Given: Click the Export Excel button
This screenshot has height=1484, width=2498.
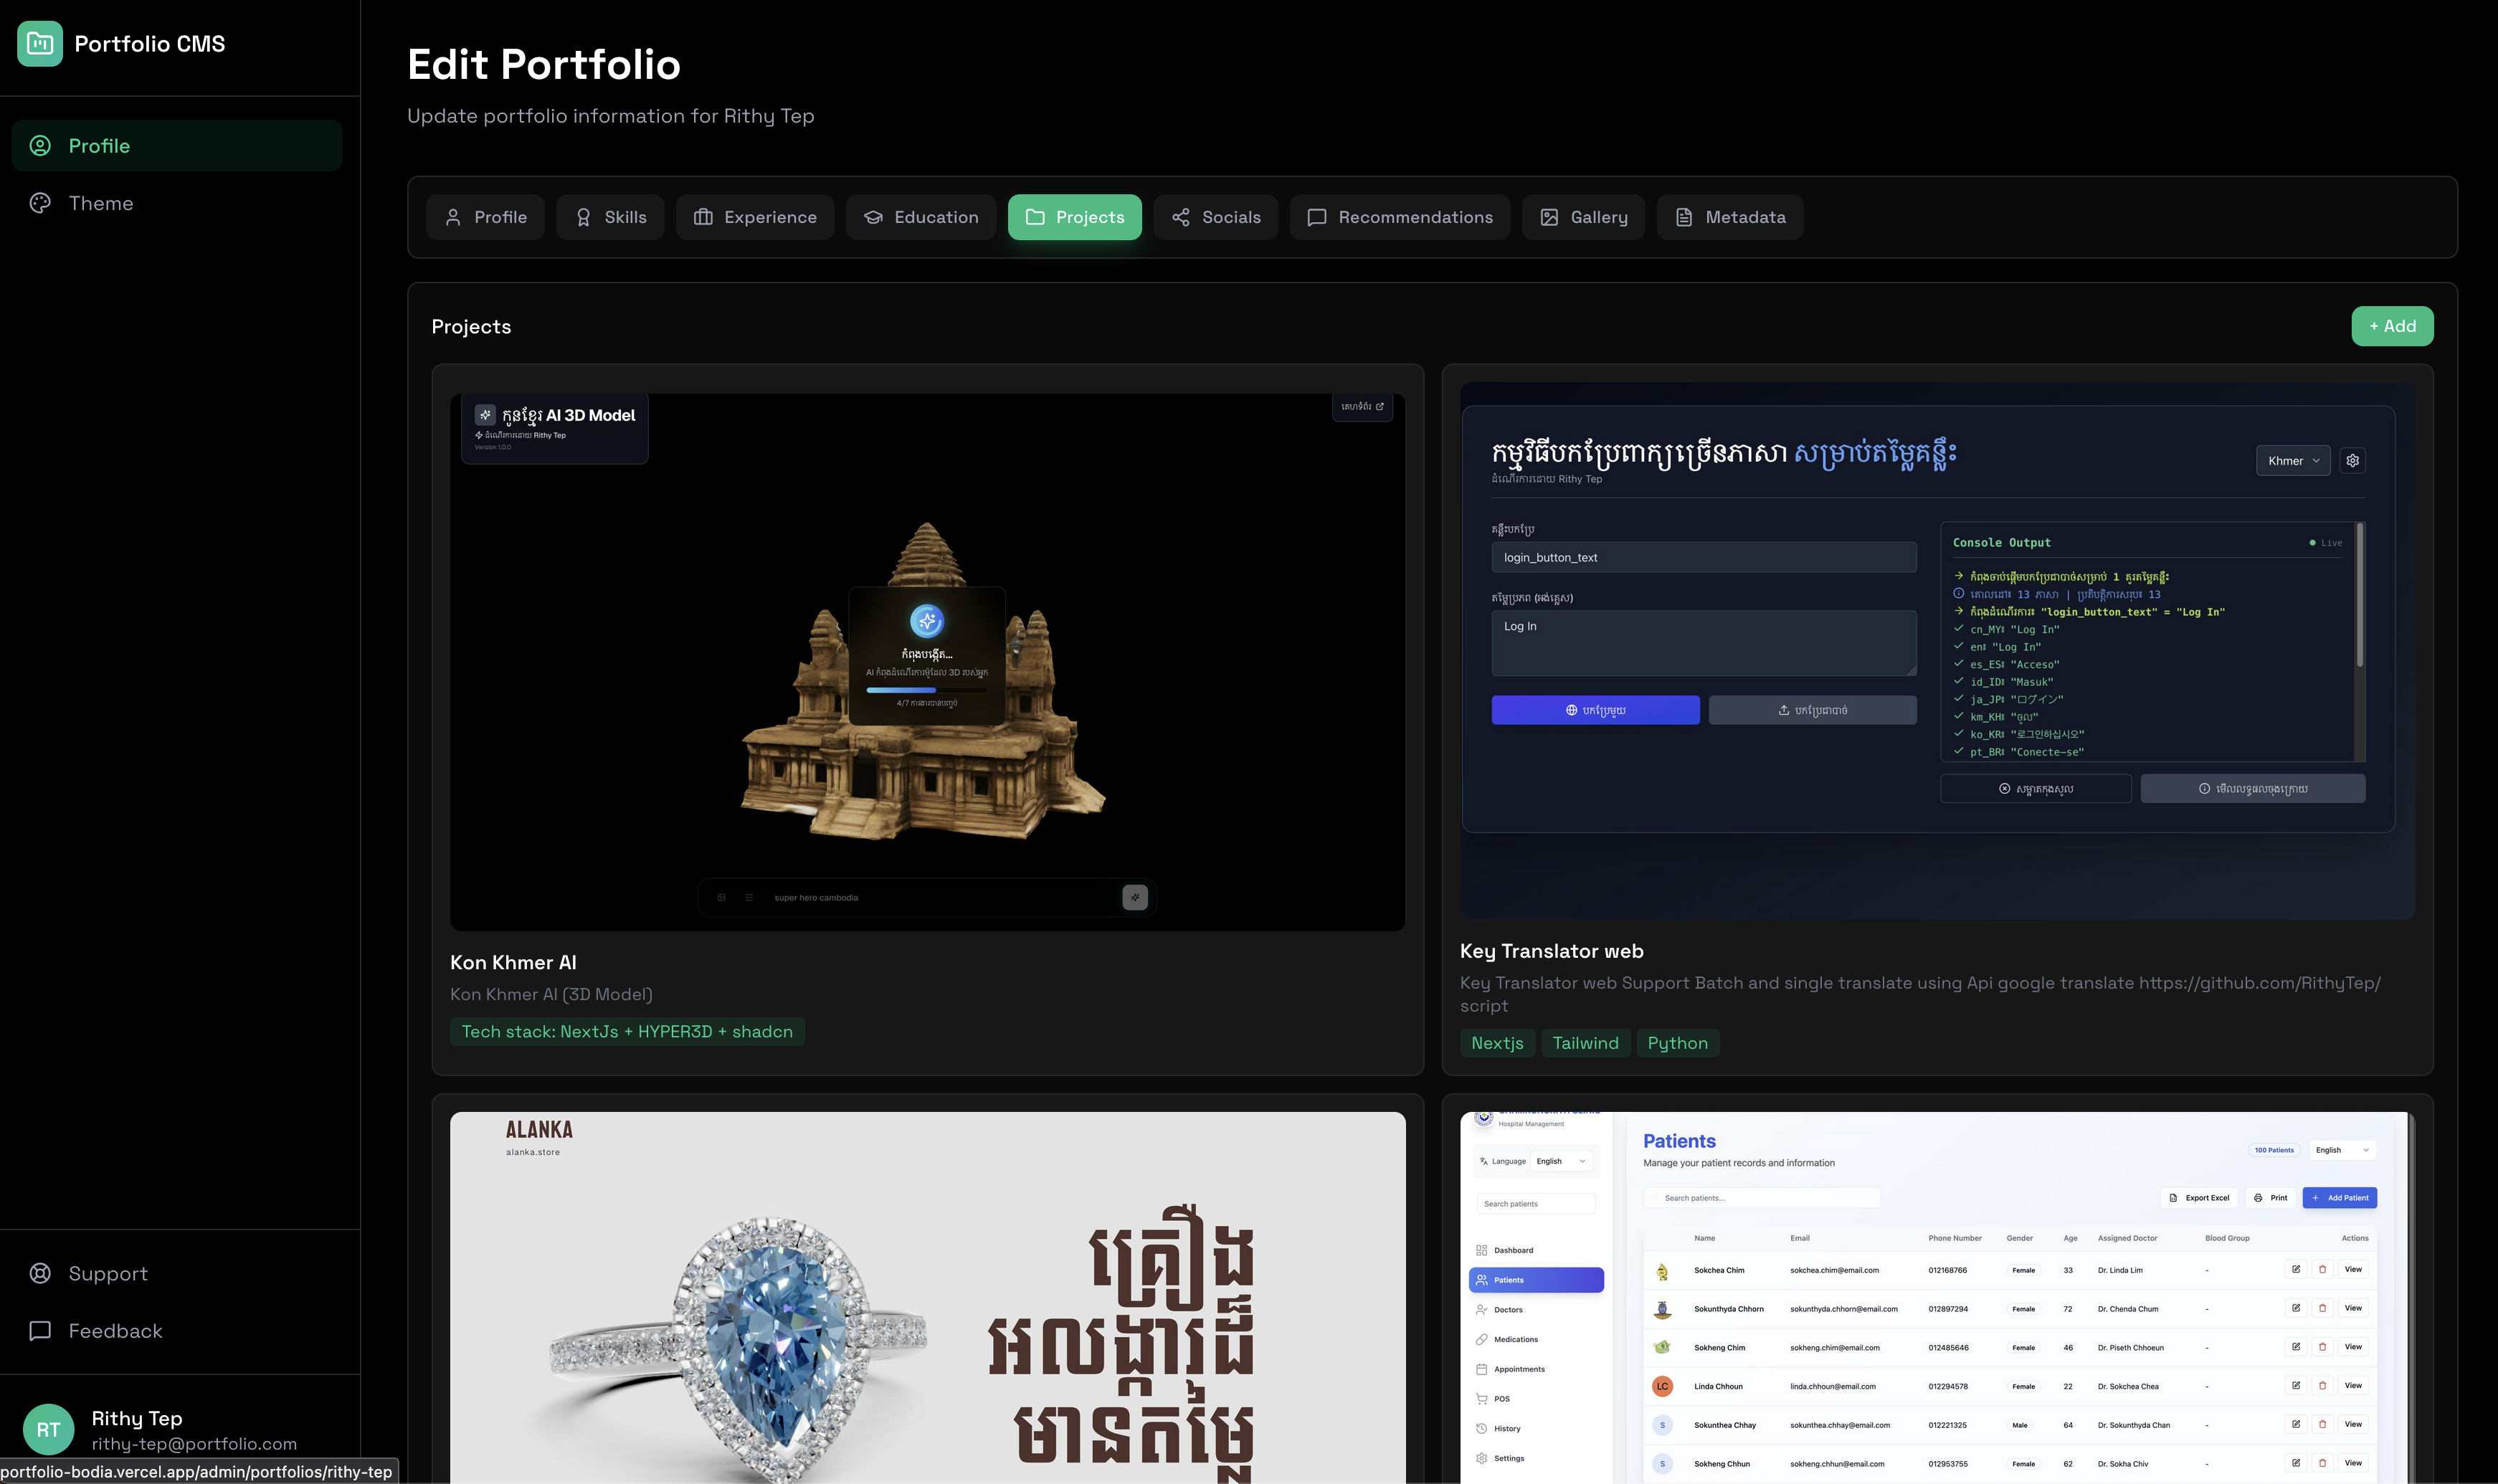Looking at the screenshot, I should tap(2199, 1197).
